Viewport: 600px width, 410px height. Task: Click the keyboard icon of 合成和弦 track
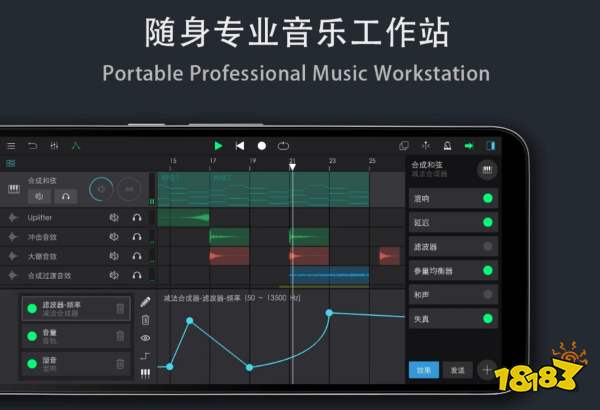click(x=14, y=189)
